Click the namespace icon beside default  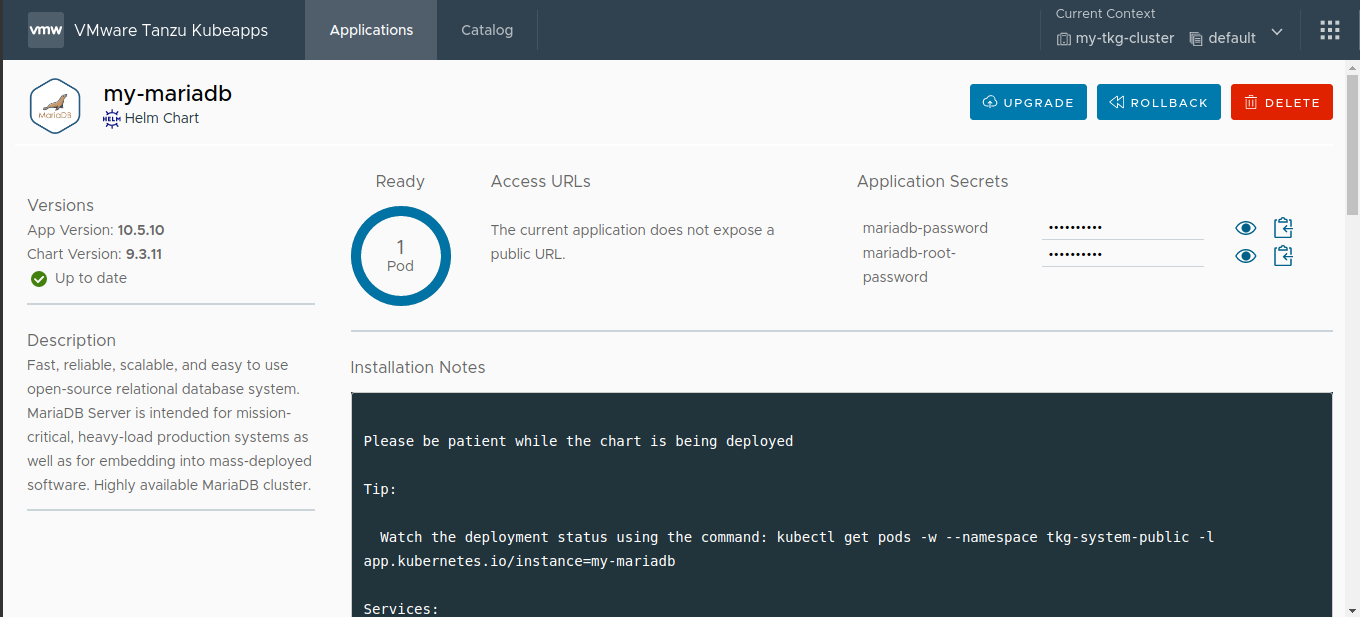(1196, 38)
